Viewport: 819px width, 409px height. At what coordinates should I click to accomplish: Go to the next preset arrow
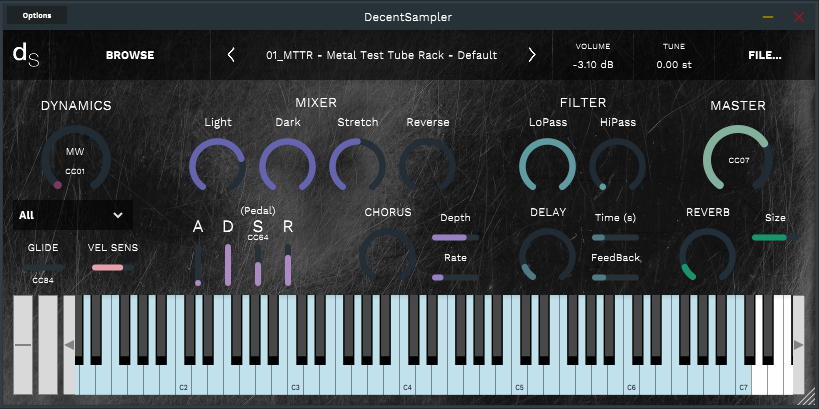(x=532, y=55)
